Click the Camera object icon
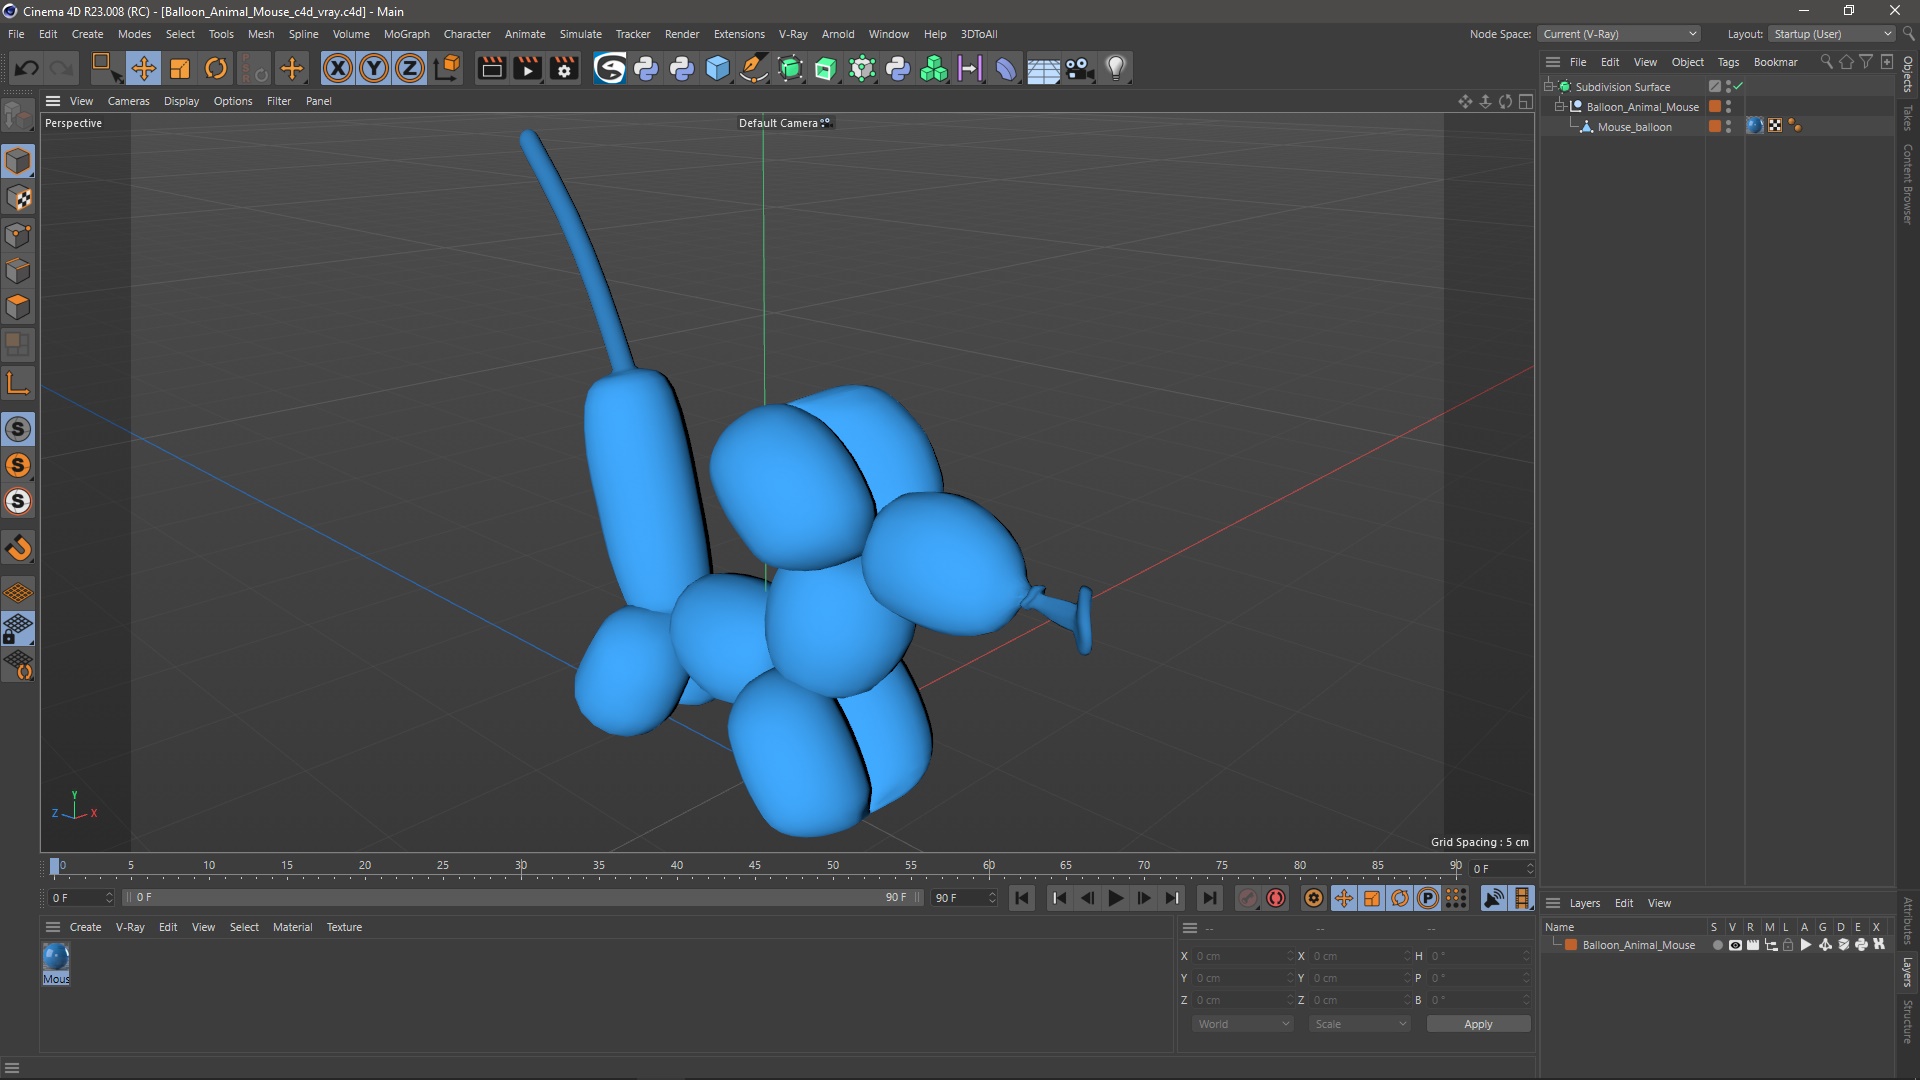 [1079, 68]
